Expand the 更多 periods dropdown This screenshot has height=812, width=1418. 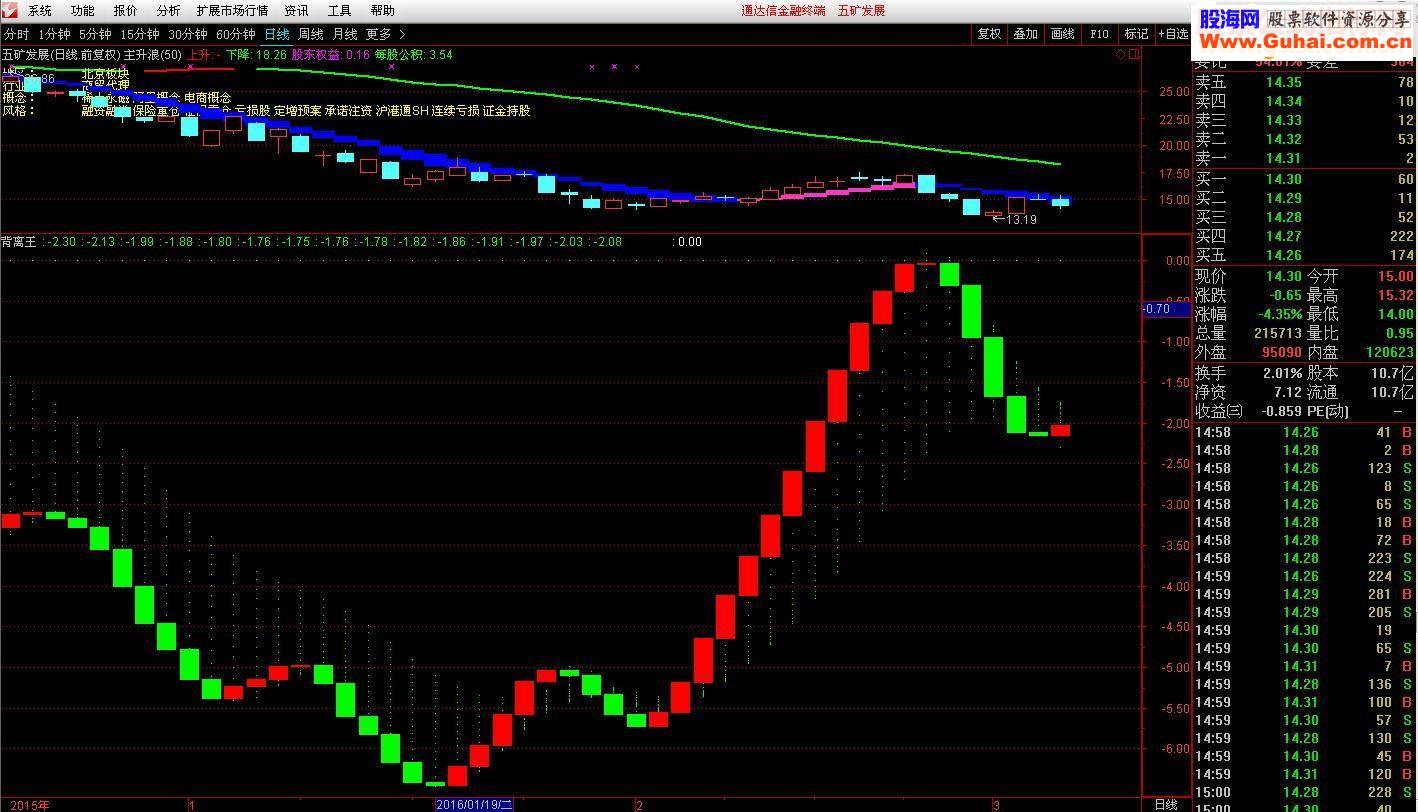coord(385,34)
